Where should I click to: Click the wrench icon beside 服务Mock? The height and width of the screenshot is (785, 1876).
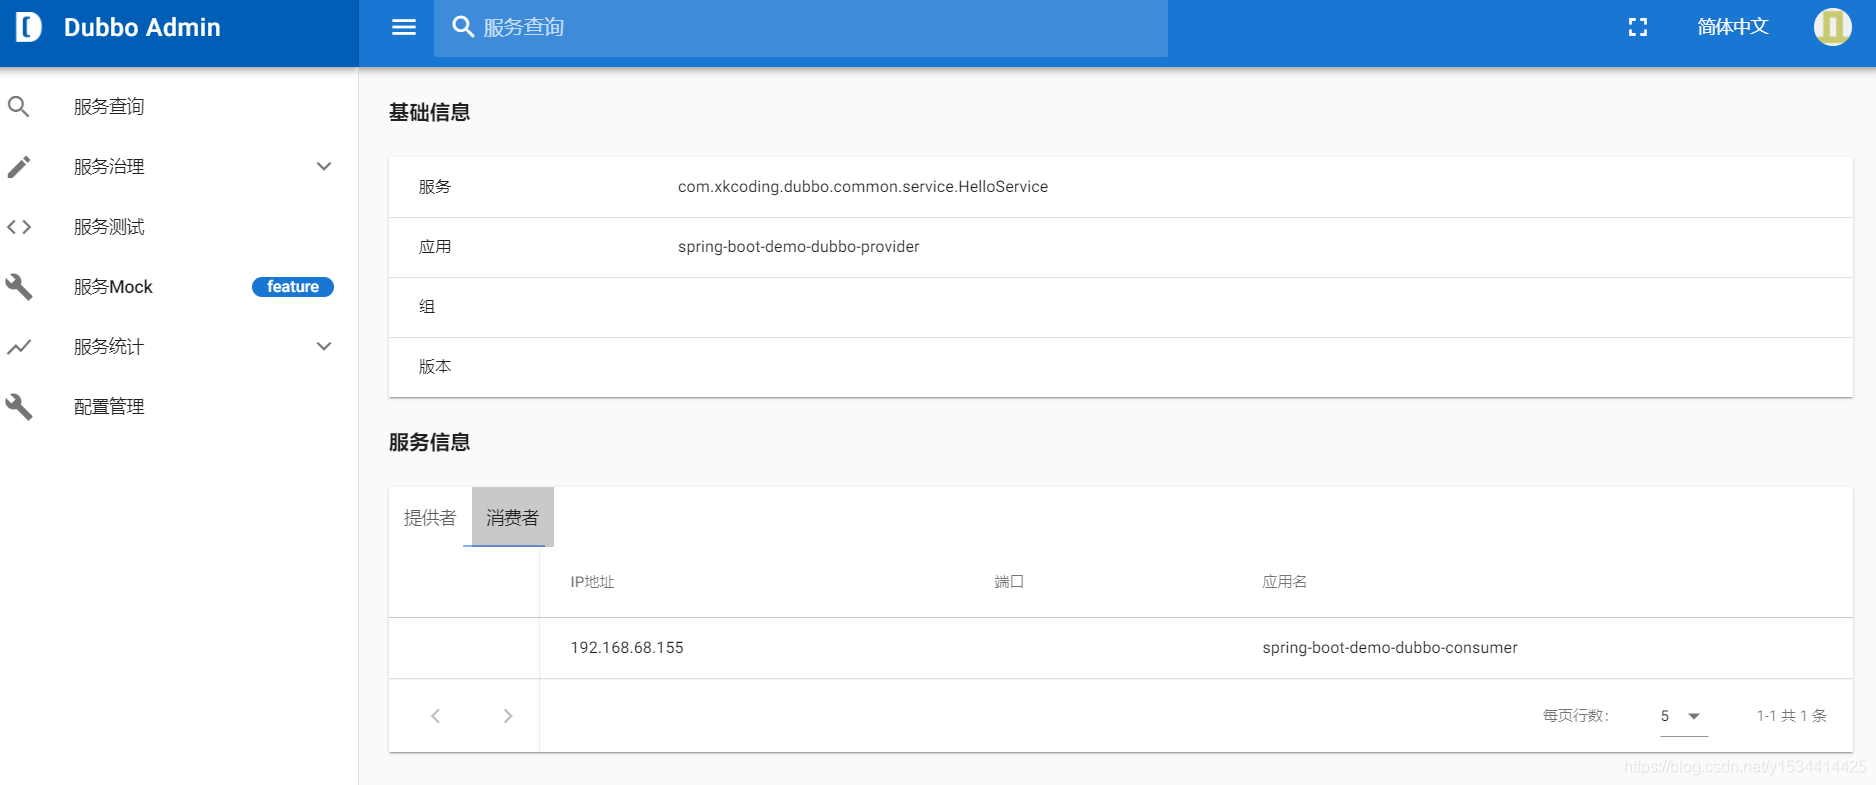(19, 287)
